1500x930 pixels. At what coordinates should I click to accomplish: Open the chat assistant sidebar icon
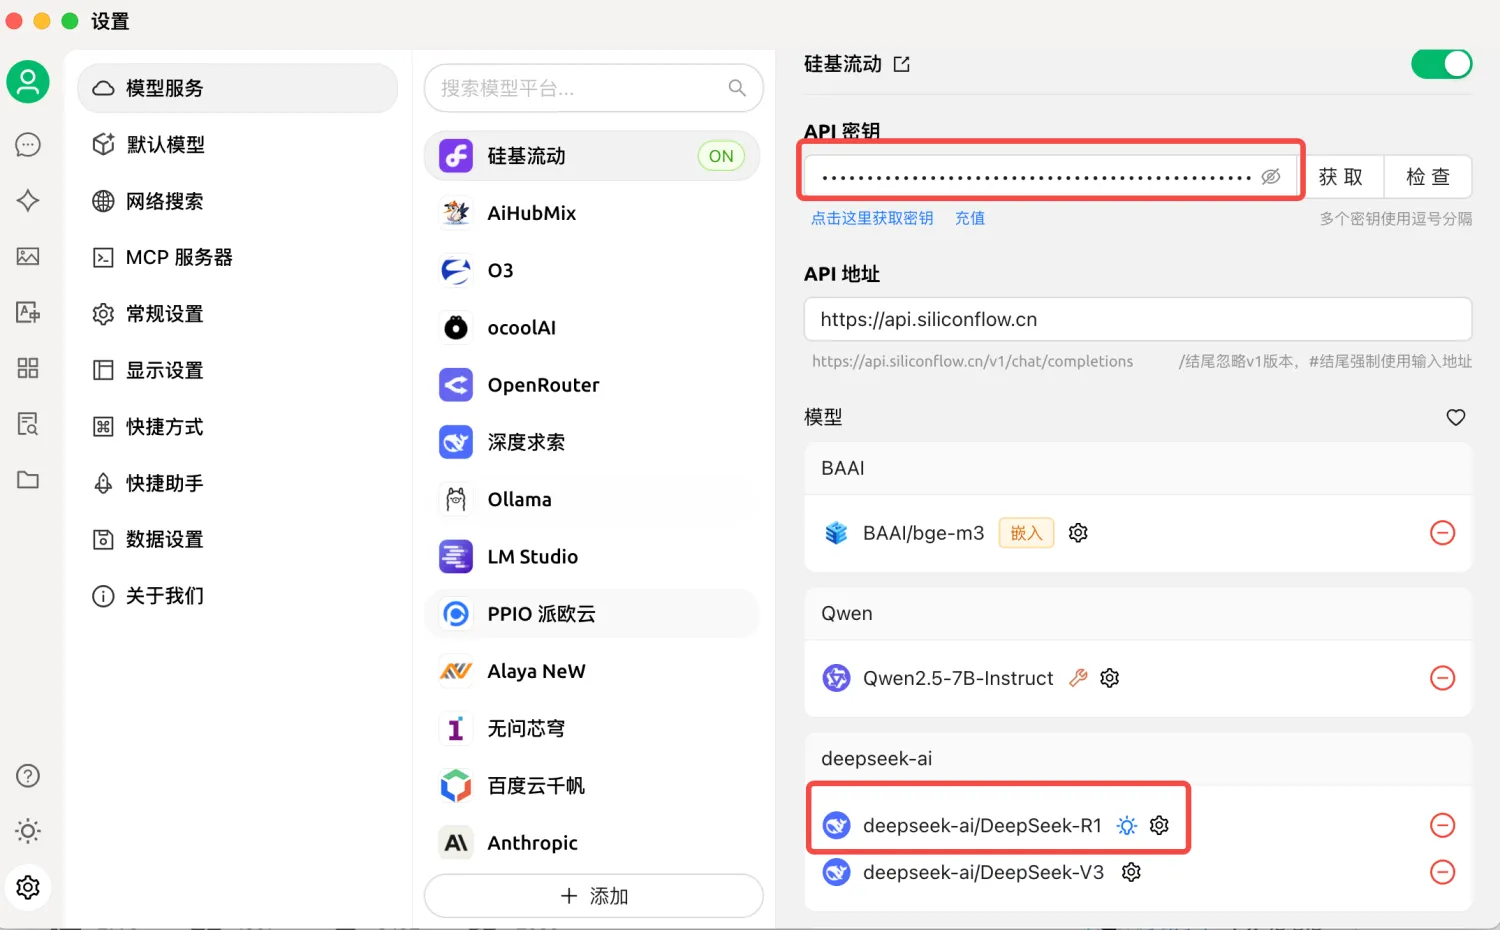tap(28, 145)
